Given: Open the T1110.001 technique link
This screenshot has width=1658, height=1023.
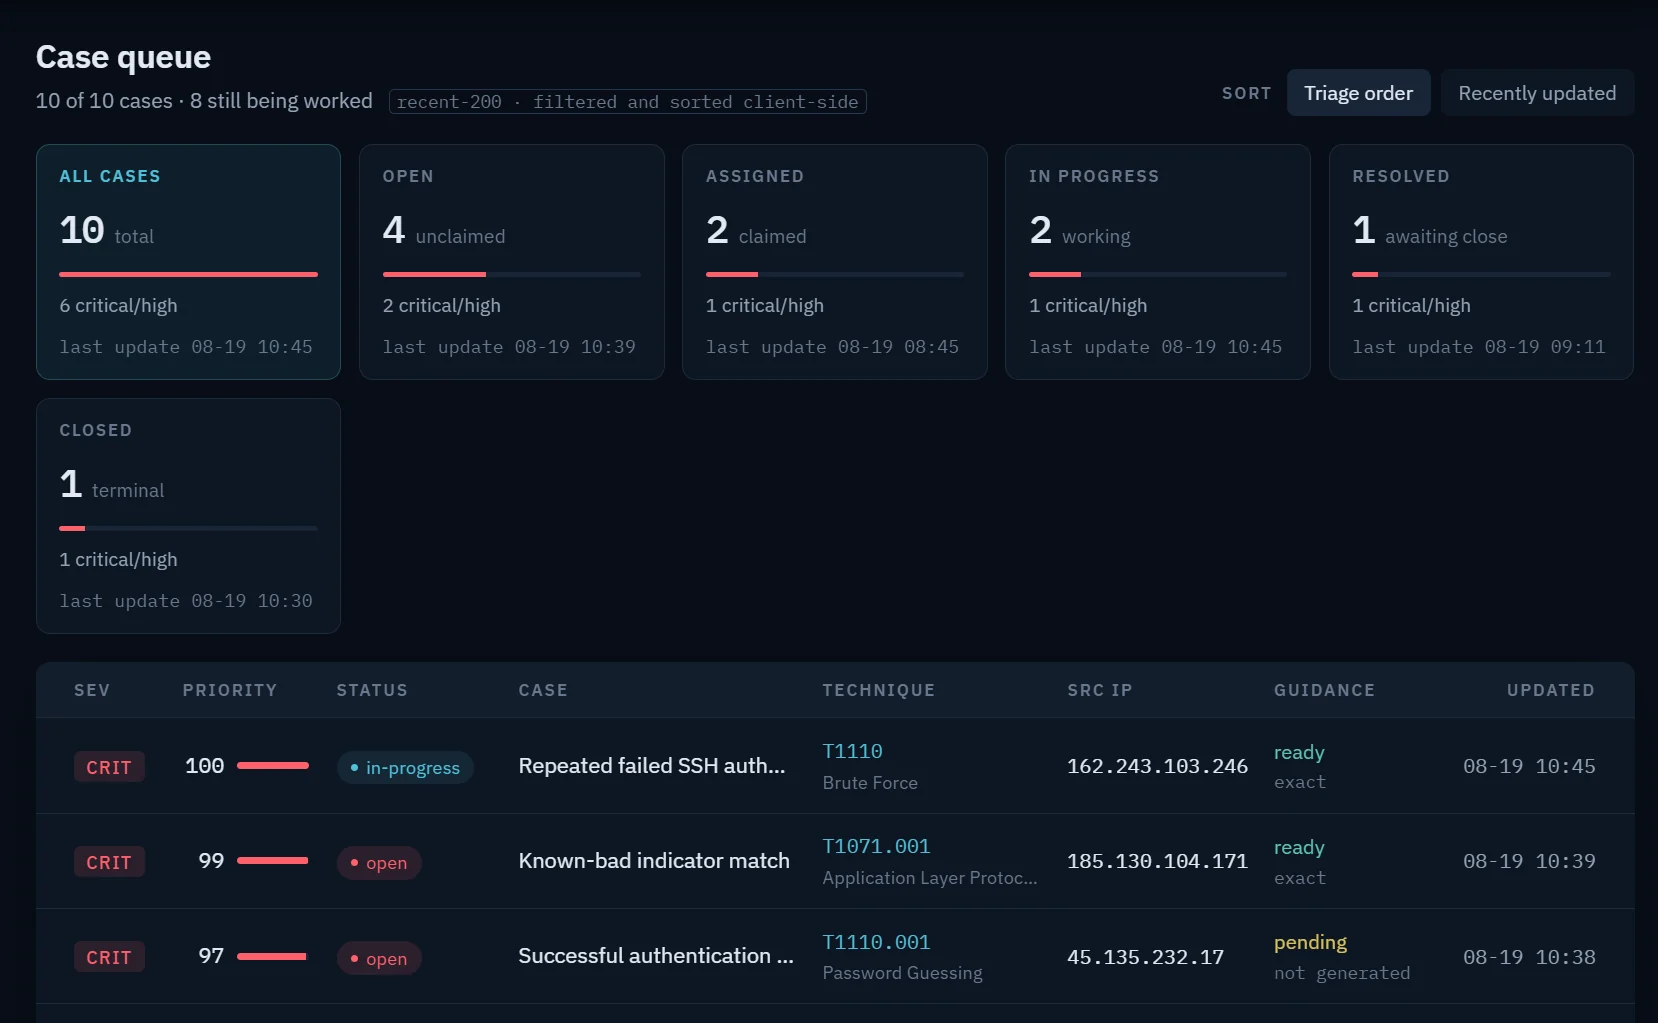Looking at the screenshot, I should (x=876, y=942).
